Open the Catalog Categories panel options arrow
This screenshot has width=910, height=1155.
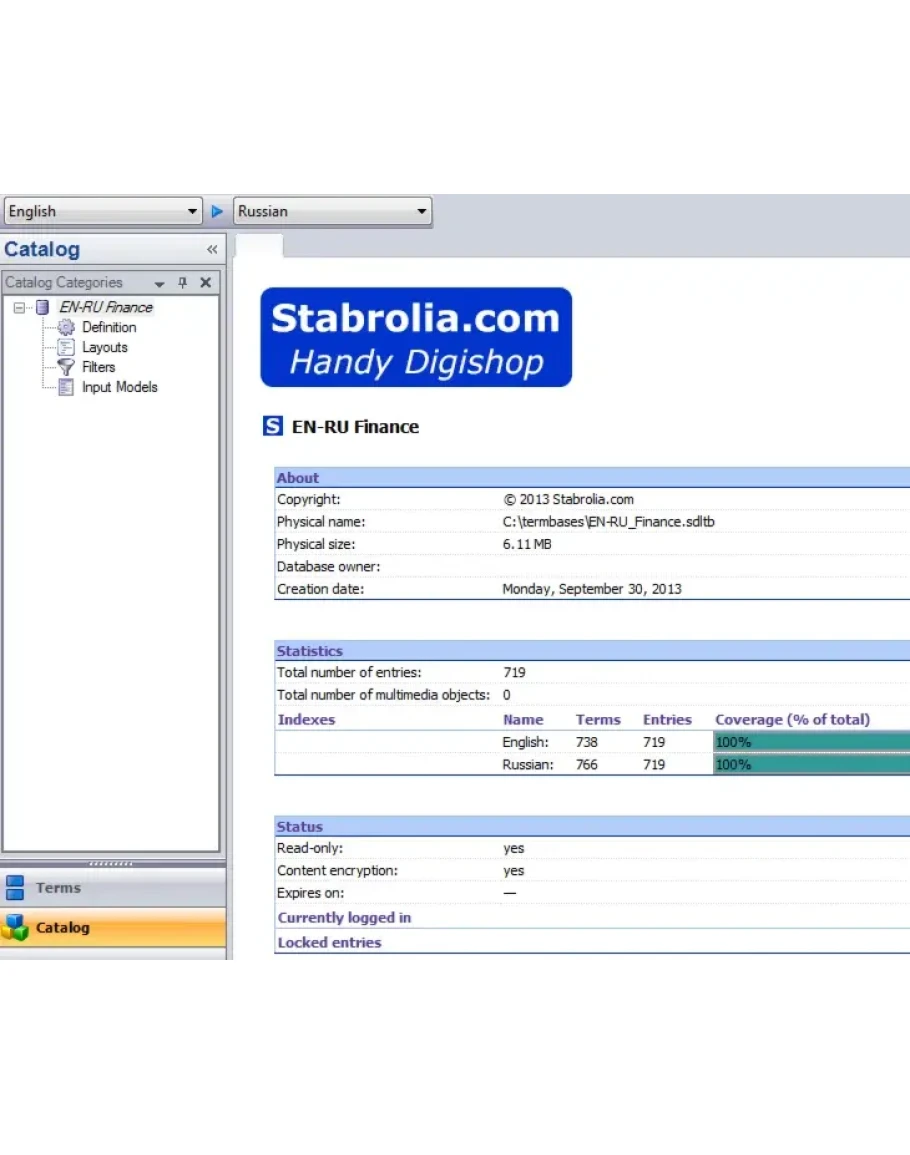pos(159,284)
